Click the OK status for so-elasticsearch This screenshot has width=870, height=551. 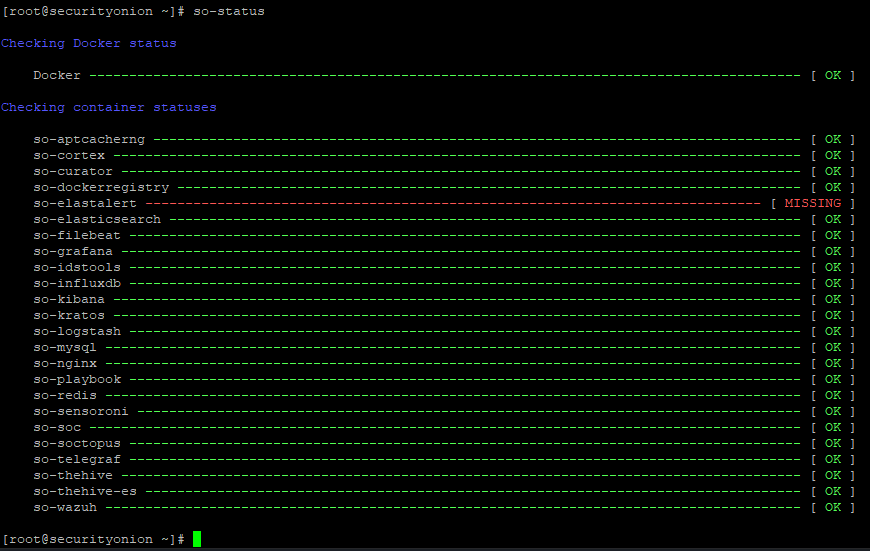(x=833, y=220)
